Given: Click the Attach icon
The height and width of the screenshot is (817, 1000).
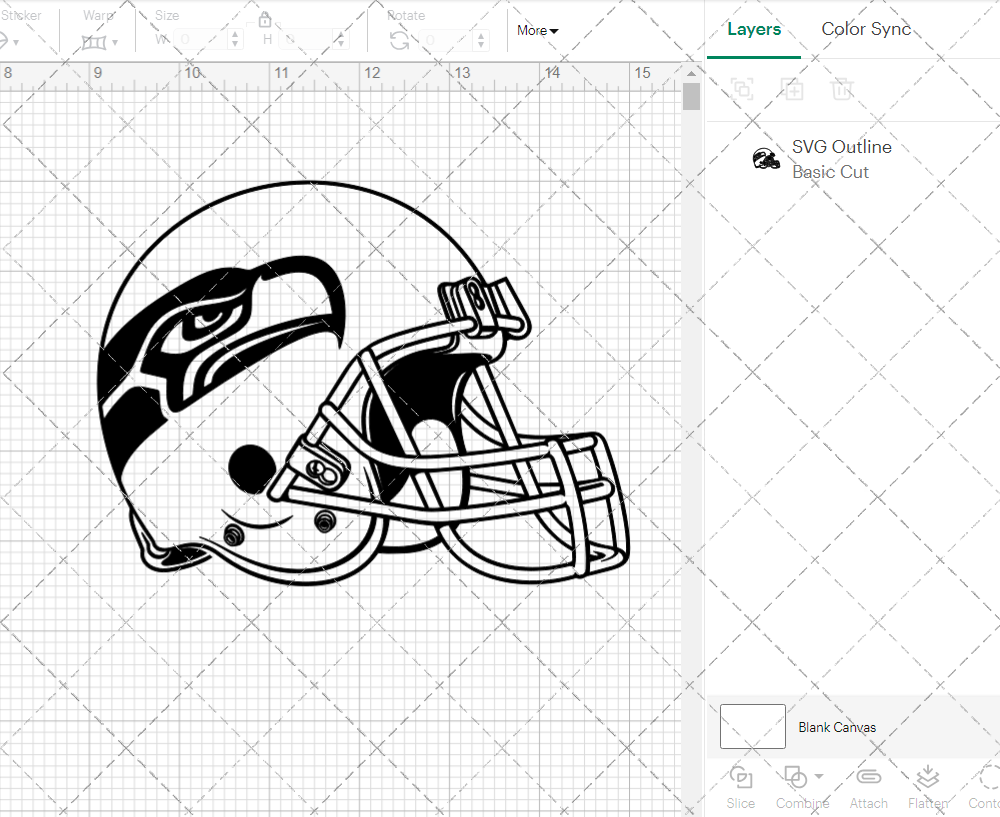Looking at the screenshot, I should [x=868, y=777].
